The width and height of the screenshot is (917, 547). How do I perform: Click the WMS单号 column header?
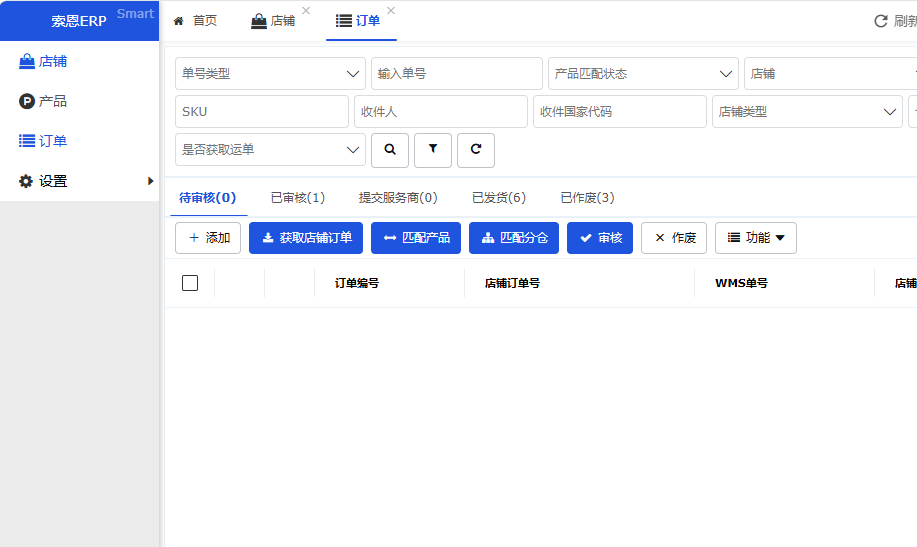741,283
